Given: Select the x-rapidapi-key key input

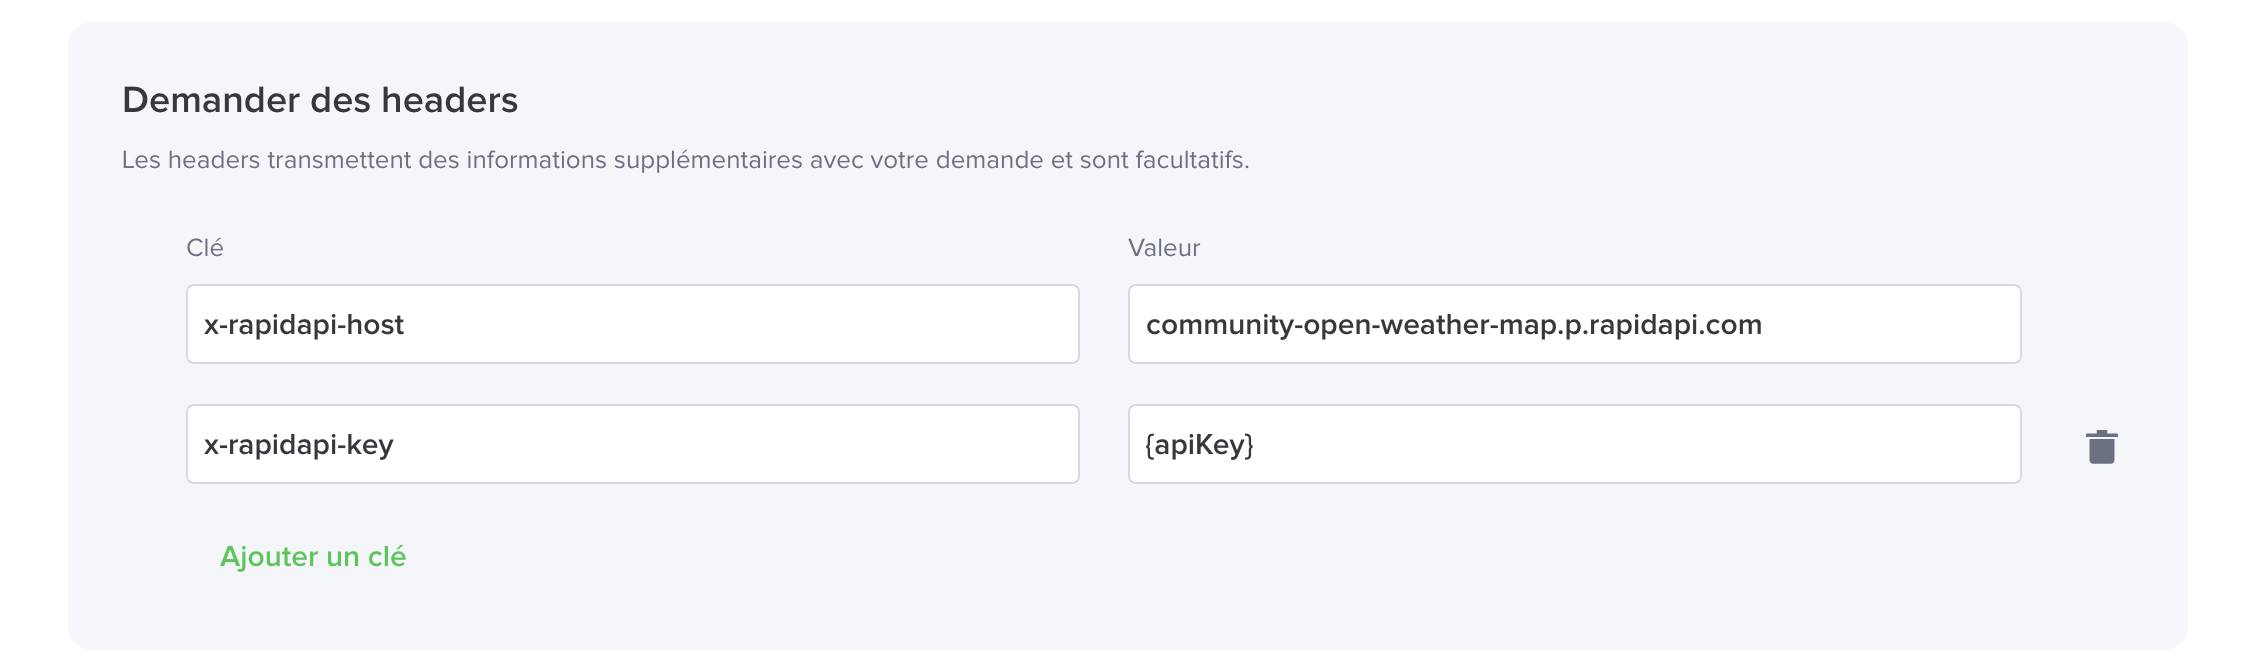Looking at the screenshot, I should (x=632, y=444).
